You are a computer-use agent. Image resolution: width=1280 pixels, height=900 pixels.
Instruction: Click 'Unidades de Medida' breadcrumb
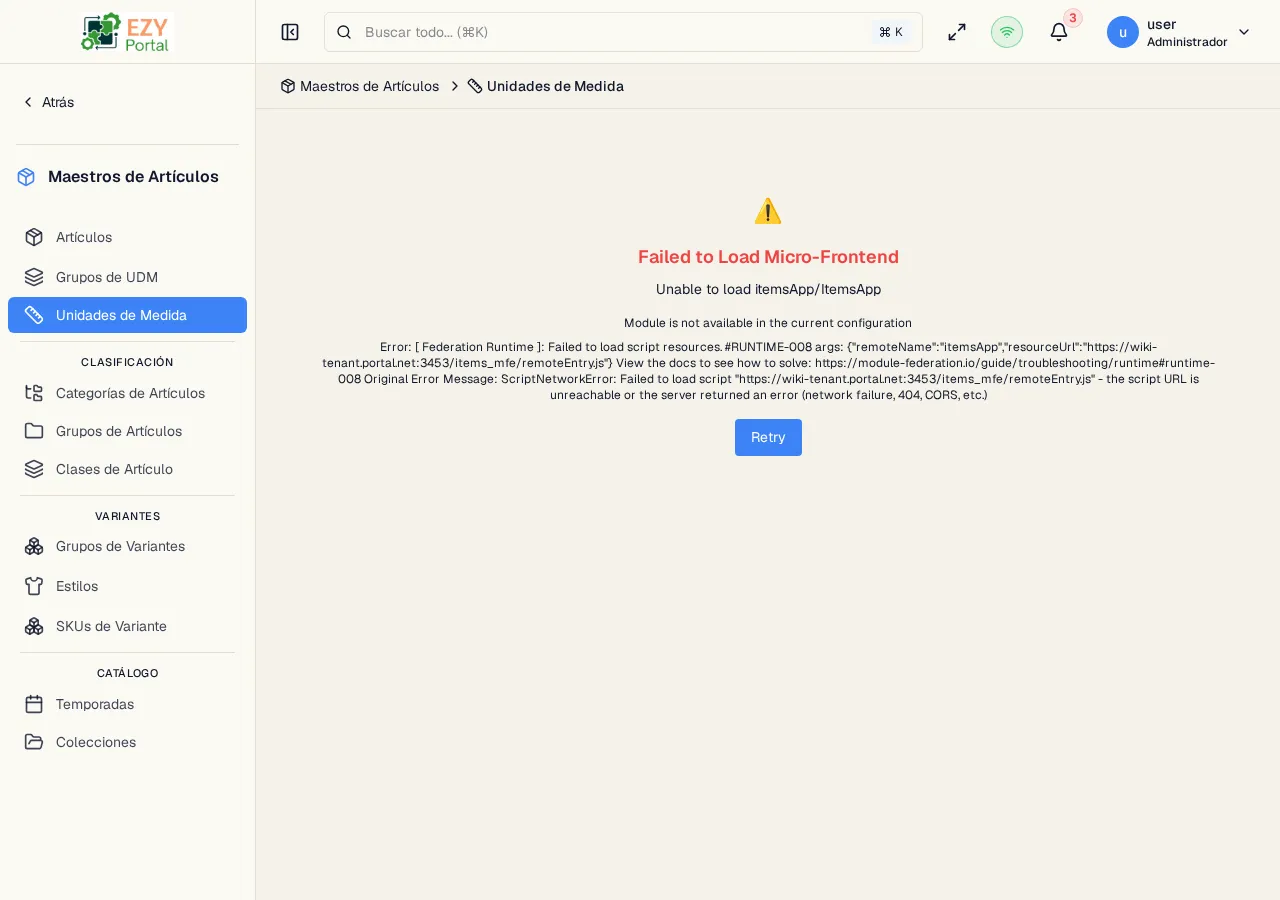(x=555, y=86)
